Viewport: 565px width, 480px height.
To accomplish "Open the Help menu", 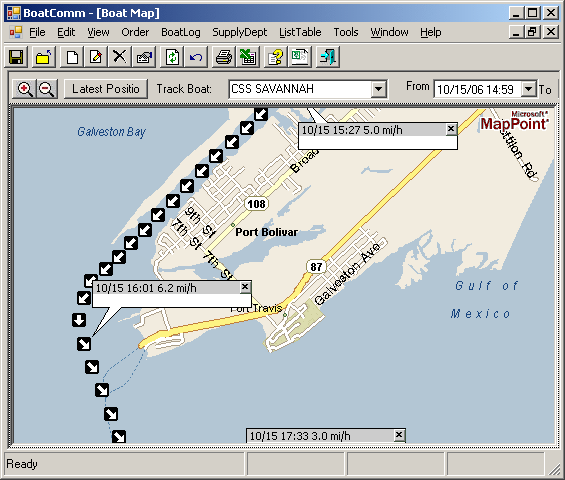I will point(431,32).
